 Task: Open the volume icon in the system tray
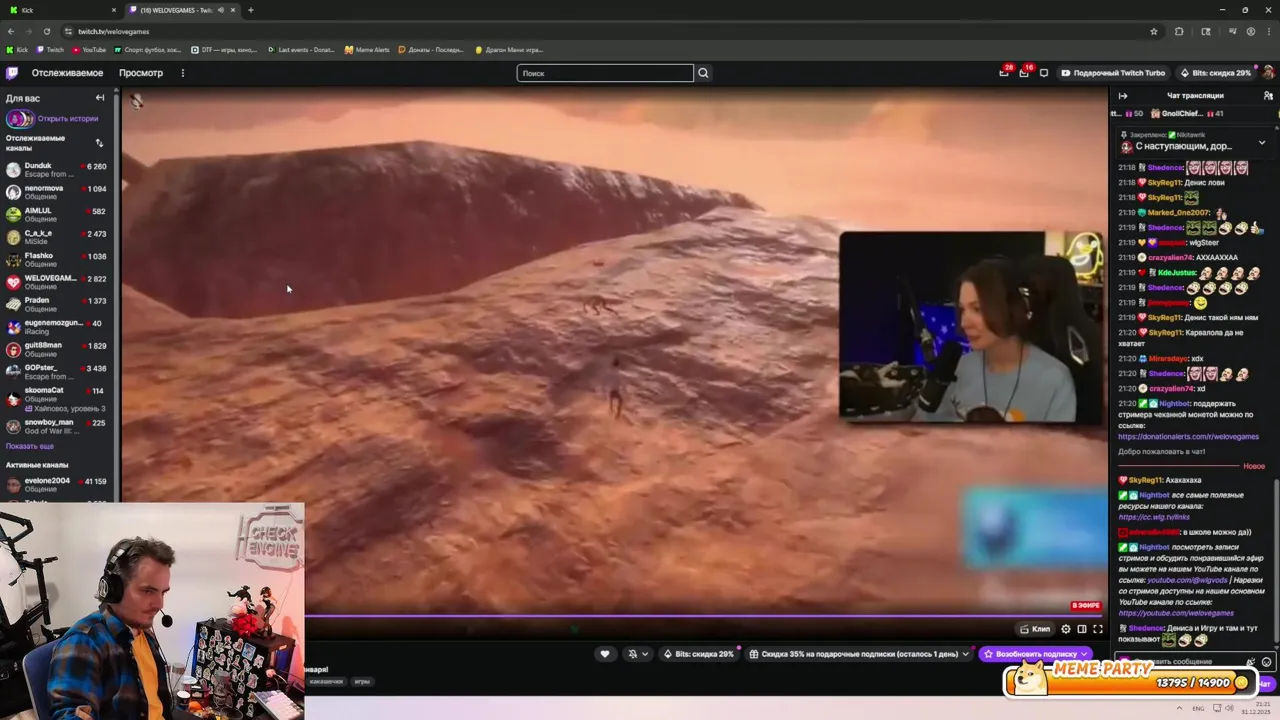(x=1230, y=708)
